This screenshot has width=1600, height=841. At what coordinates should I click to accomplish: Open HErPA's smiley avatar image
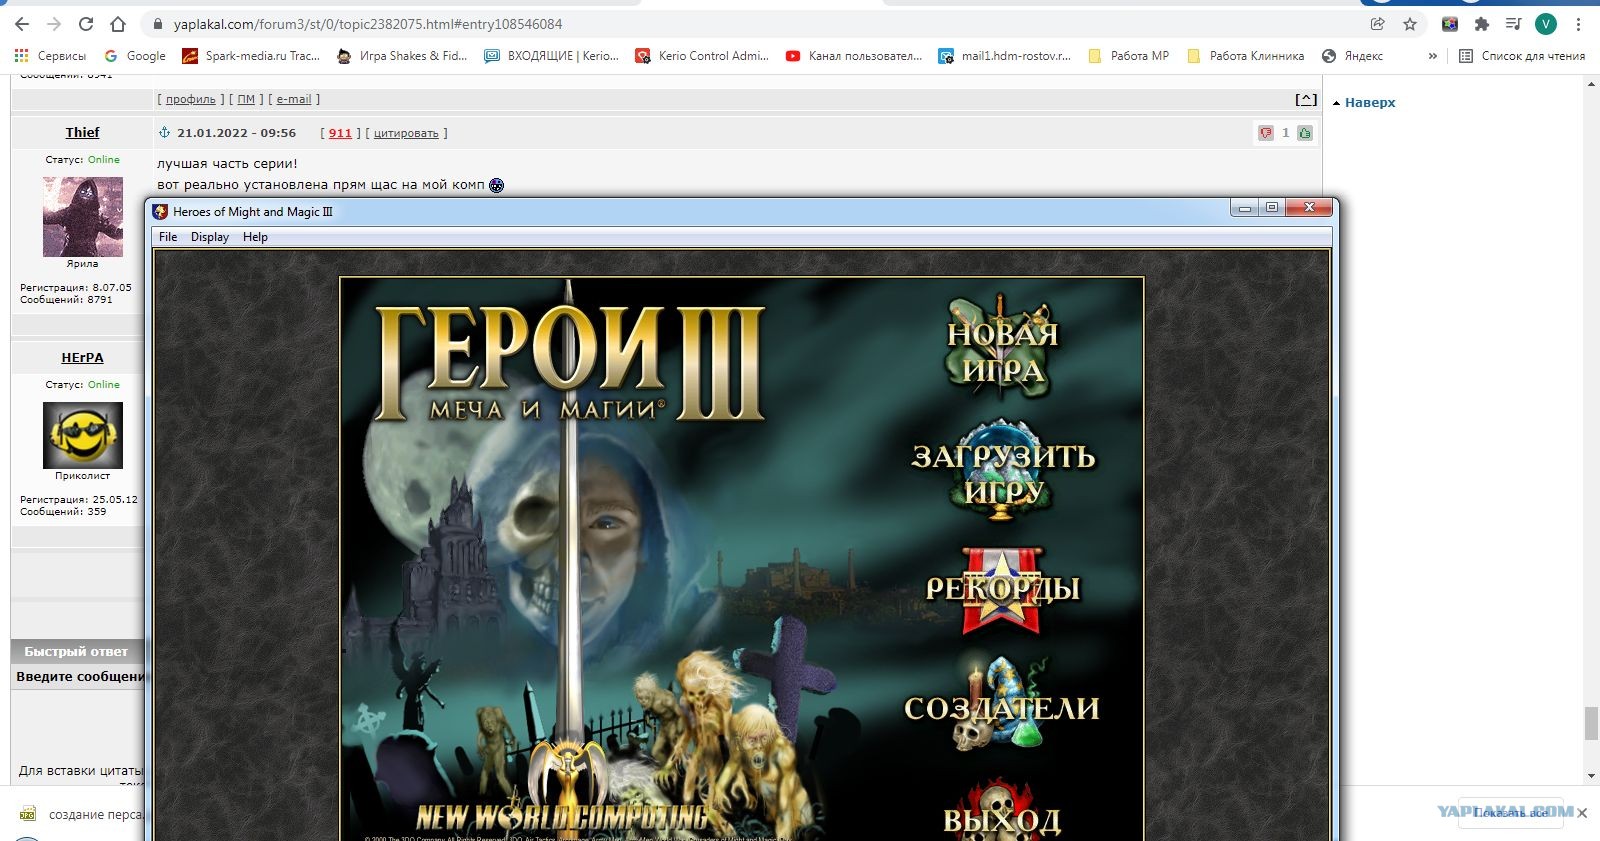point(83,435)
